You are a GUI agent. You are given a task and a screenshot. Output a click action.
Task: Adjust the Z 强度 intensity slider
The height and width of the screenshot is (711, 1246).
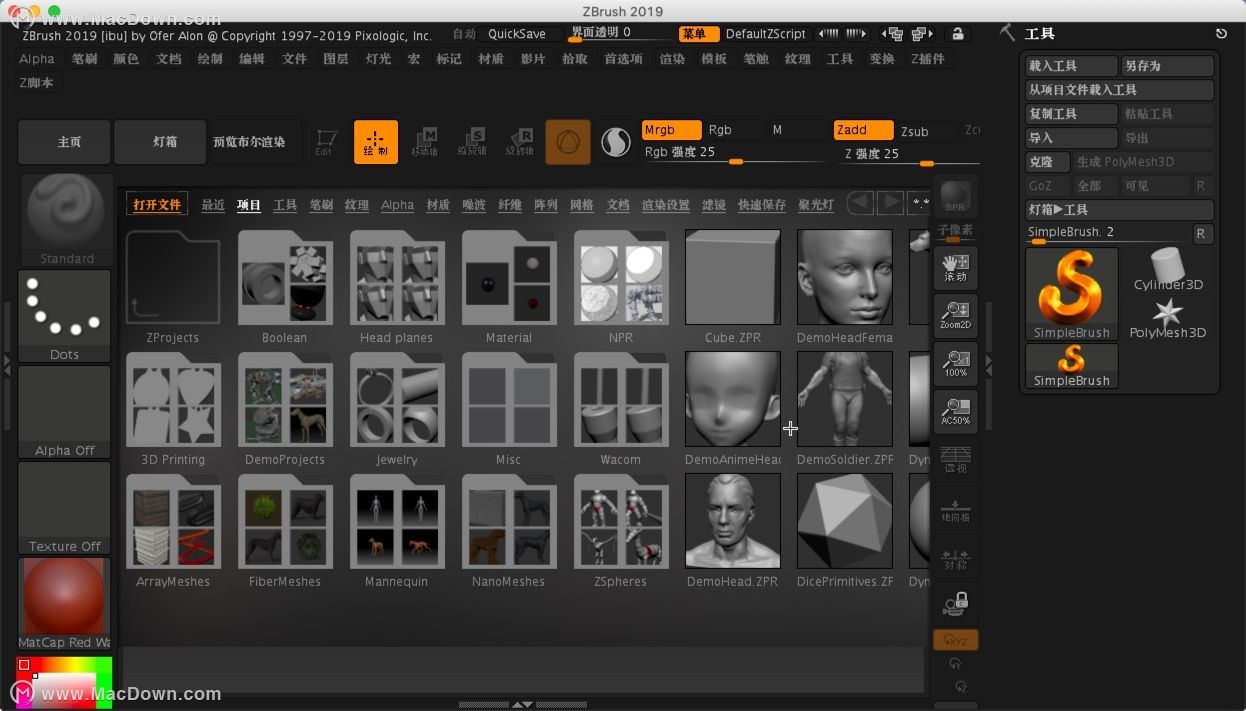[906, 154]
